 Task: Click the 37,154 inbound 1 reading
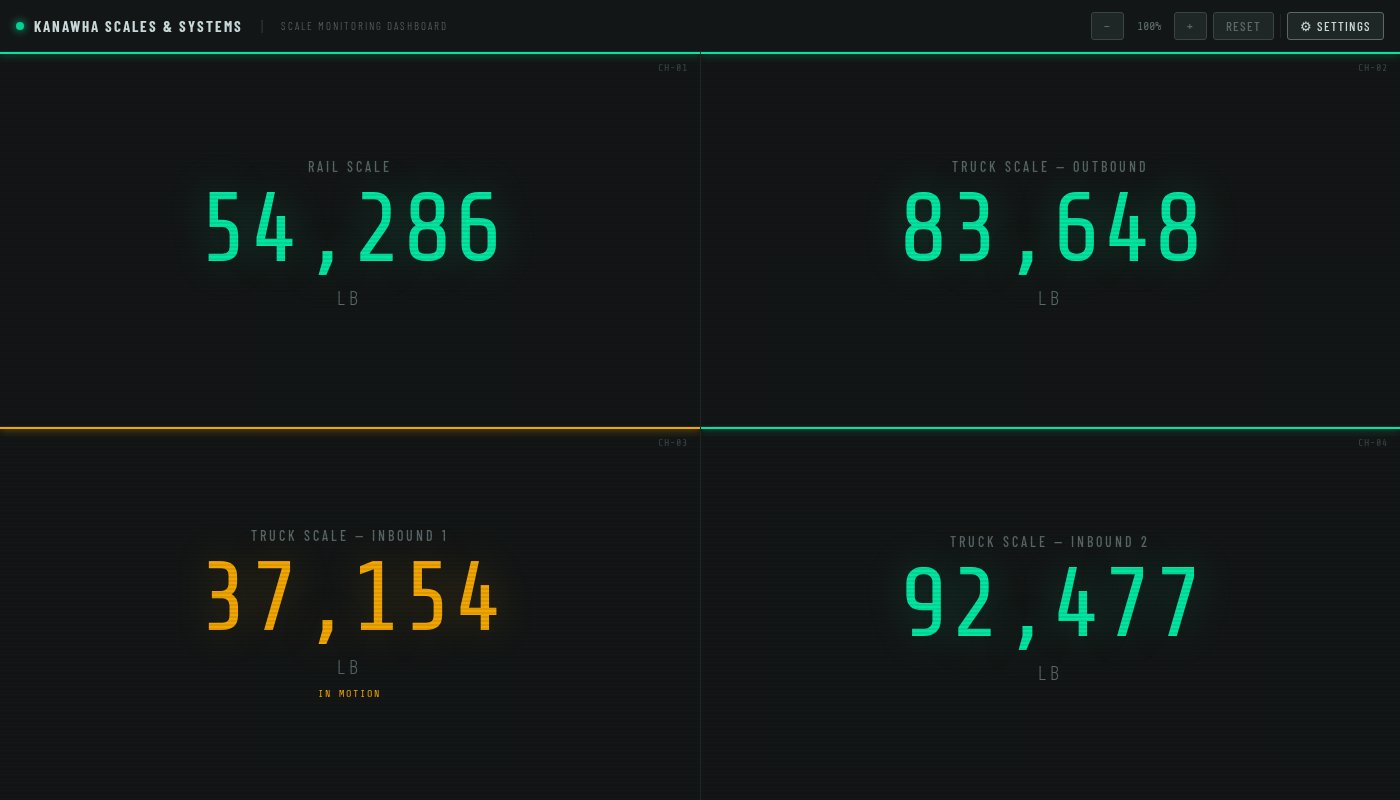click(x=350, y=598)
